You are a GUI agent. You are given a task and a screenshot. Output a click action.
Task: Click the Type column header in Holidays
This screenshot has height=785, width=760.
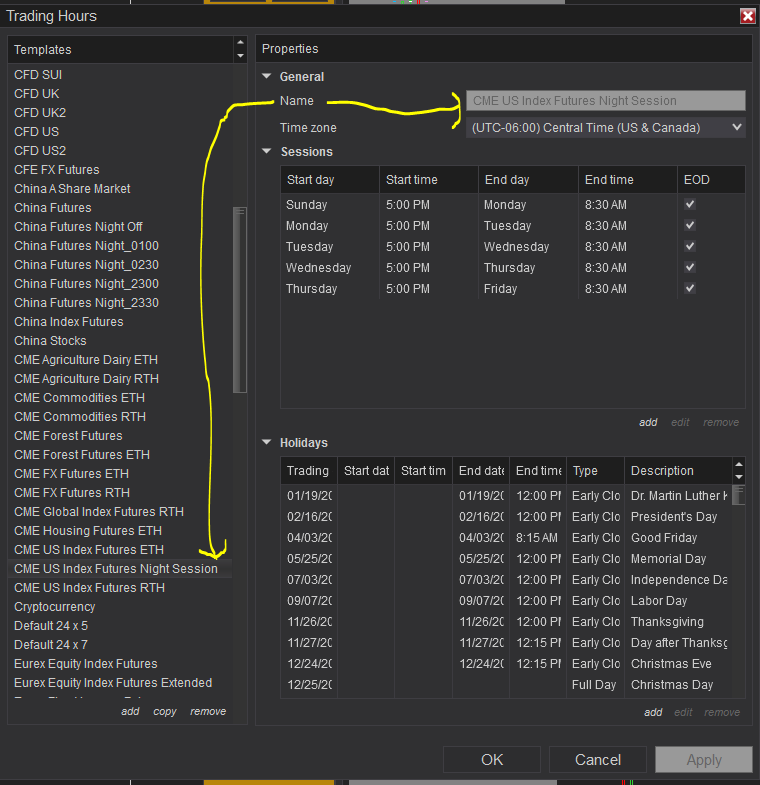[x=595, y=471]
